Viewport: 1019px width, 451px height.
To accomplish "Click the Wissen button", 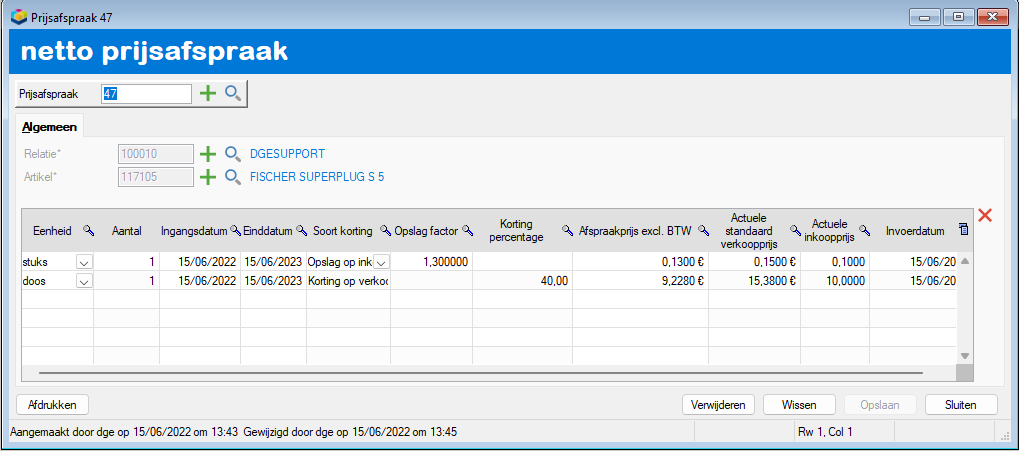I will coord(799,405).
